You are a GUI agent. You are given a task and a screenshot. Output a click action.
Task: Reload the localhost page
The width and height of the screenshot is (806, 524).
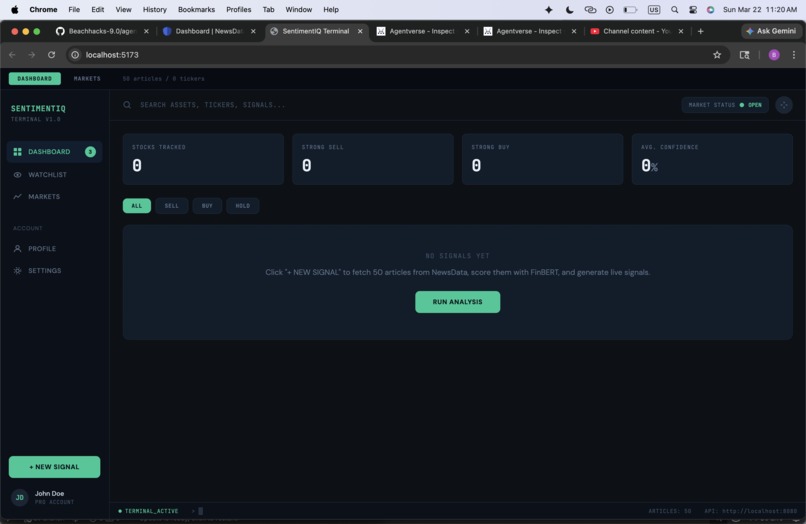click(51, 55)
